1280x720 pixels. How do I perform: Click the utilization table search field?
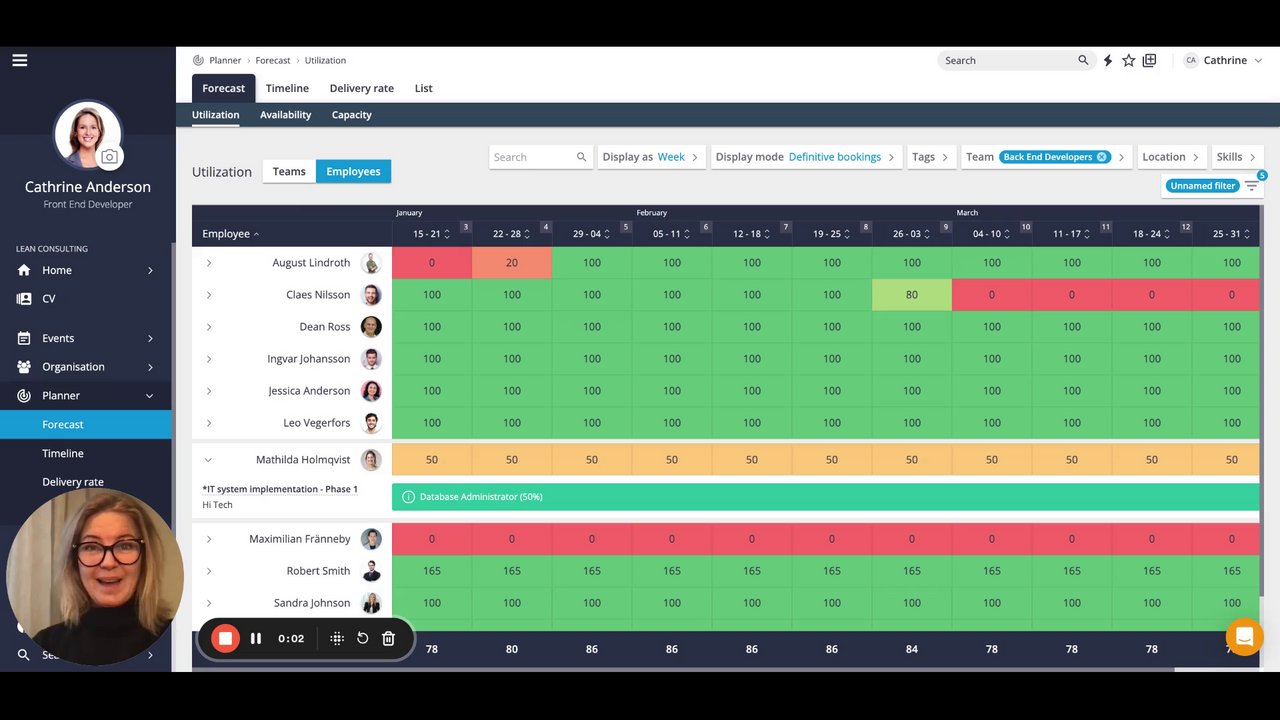point(540,157)
